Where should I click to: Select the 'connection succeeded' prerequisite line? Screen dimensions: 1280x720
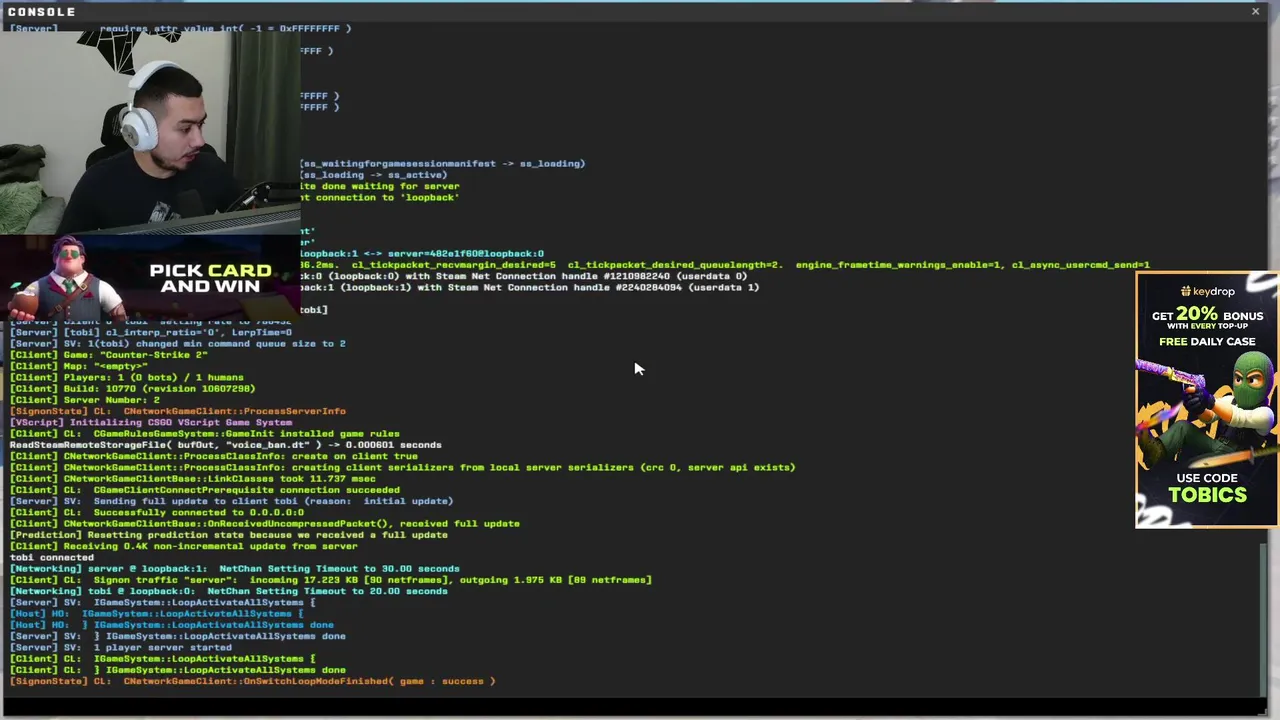[205, 490]
